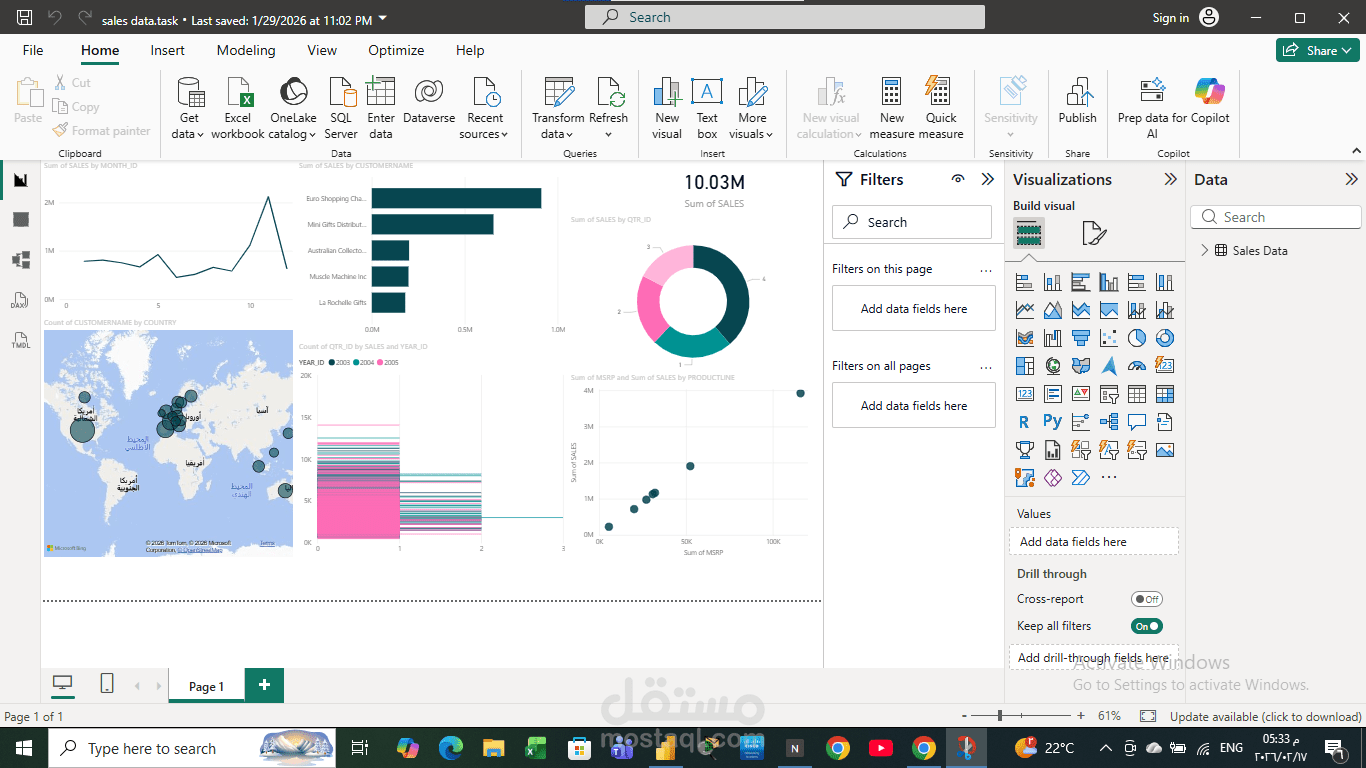Select the Page 1 tab

click(205, 685)
